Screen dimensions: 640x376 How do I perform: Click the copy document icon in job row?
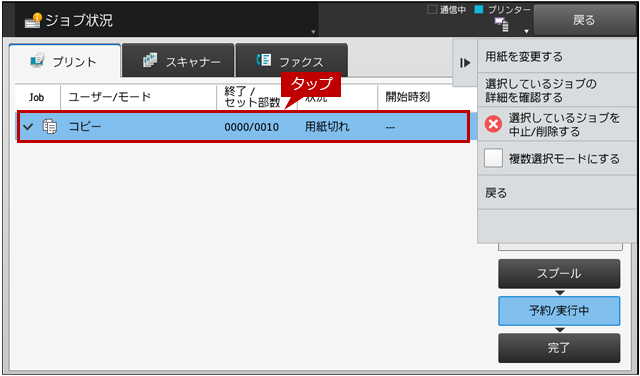click(x=49, y=127)
